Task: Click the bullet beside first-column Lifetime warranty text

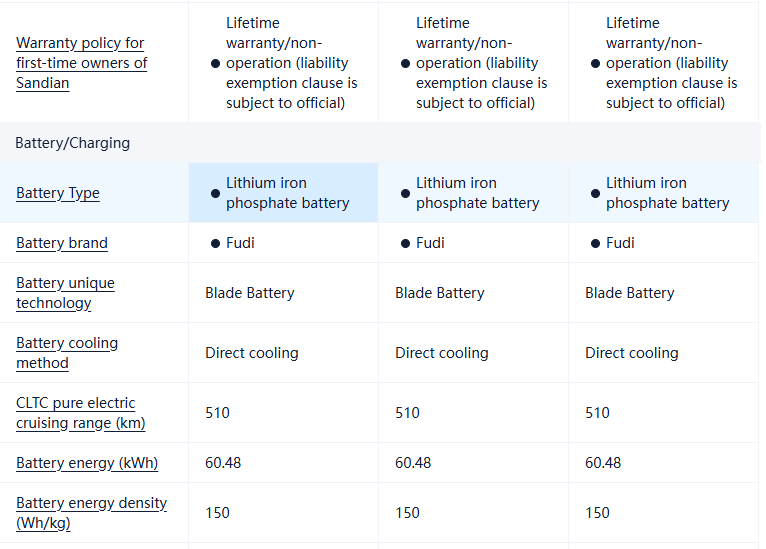Action: point(215,63)
